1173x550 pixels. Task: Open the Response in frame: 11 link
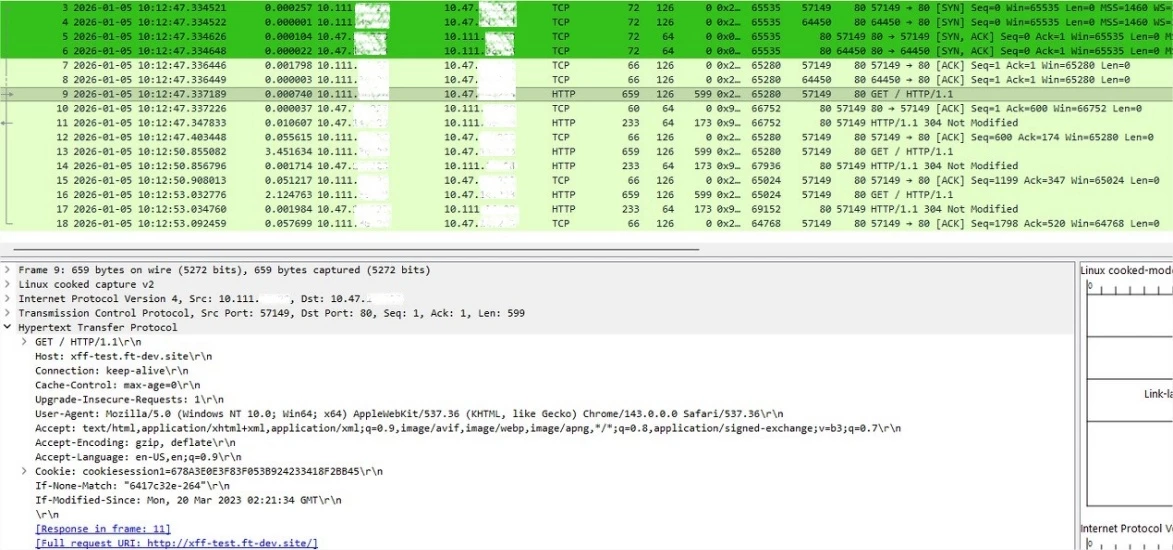(x=103, y=529)
